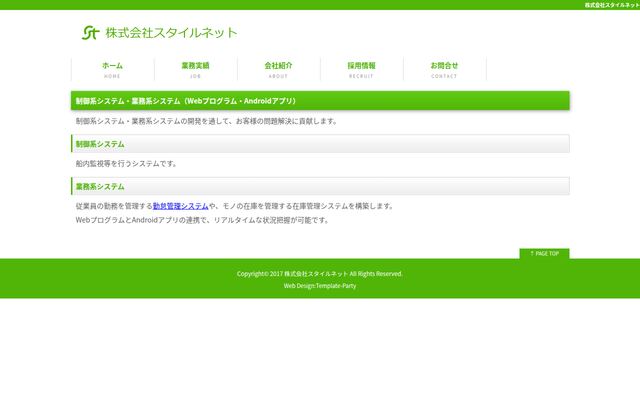Click the intro sentence about 問題解決
This screenshot has width=640, height=400.
[x=207, y=121]
